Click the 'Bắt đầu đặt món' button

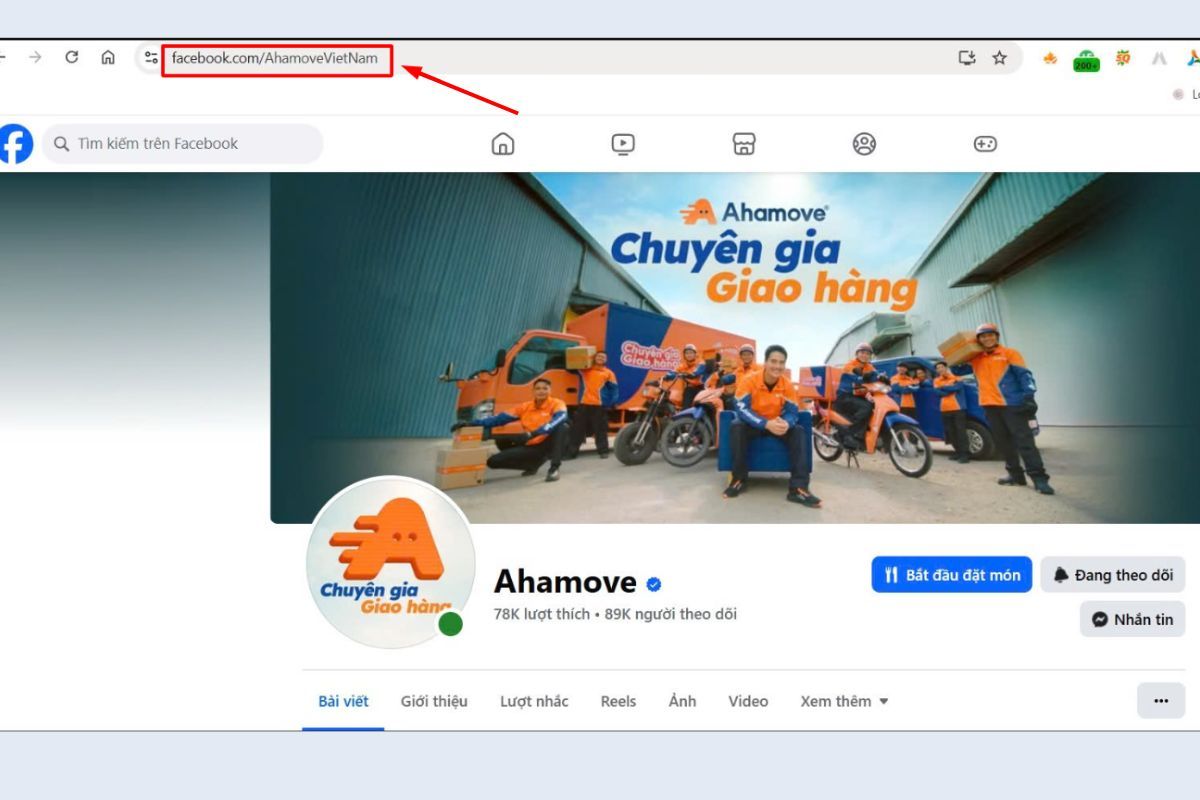pyautogui.click(x=952, y=575)
